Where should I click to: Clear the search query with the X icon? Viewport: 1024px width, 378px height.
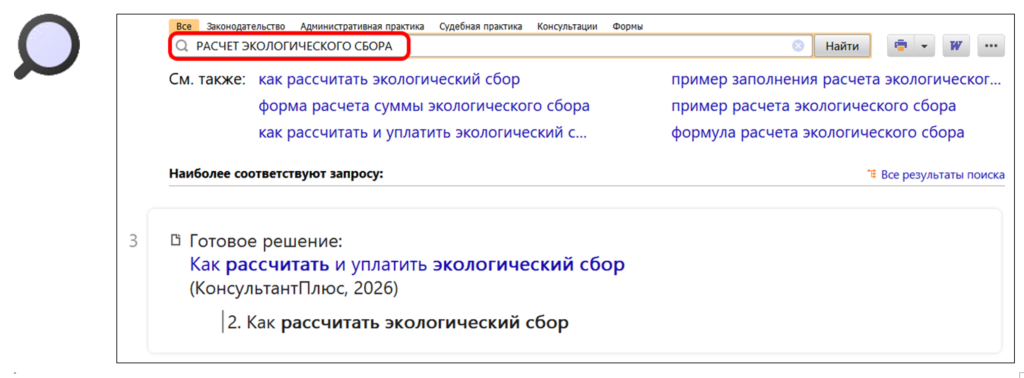point(798,46)
